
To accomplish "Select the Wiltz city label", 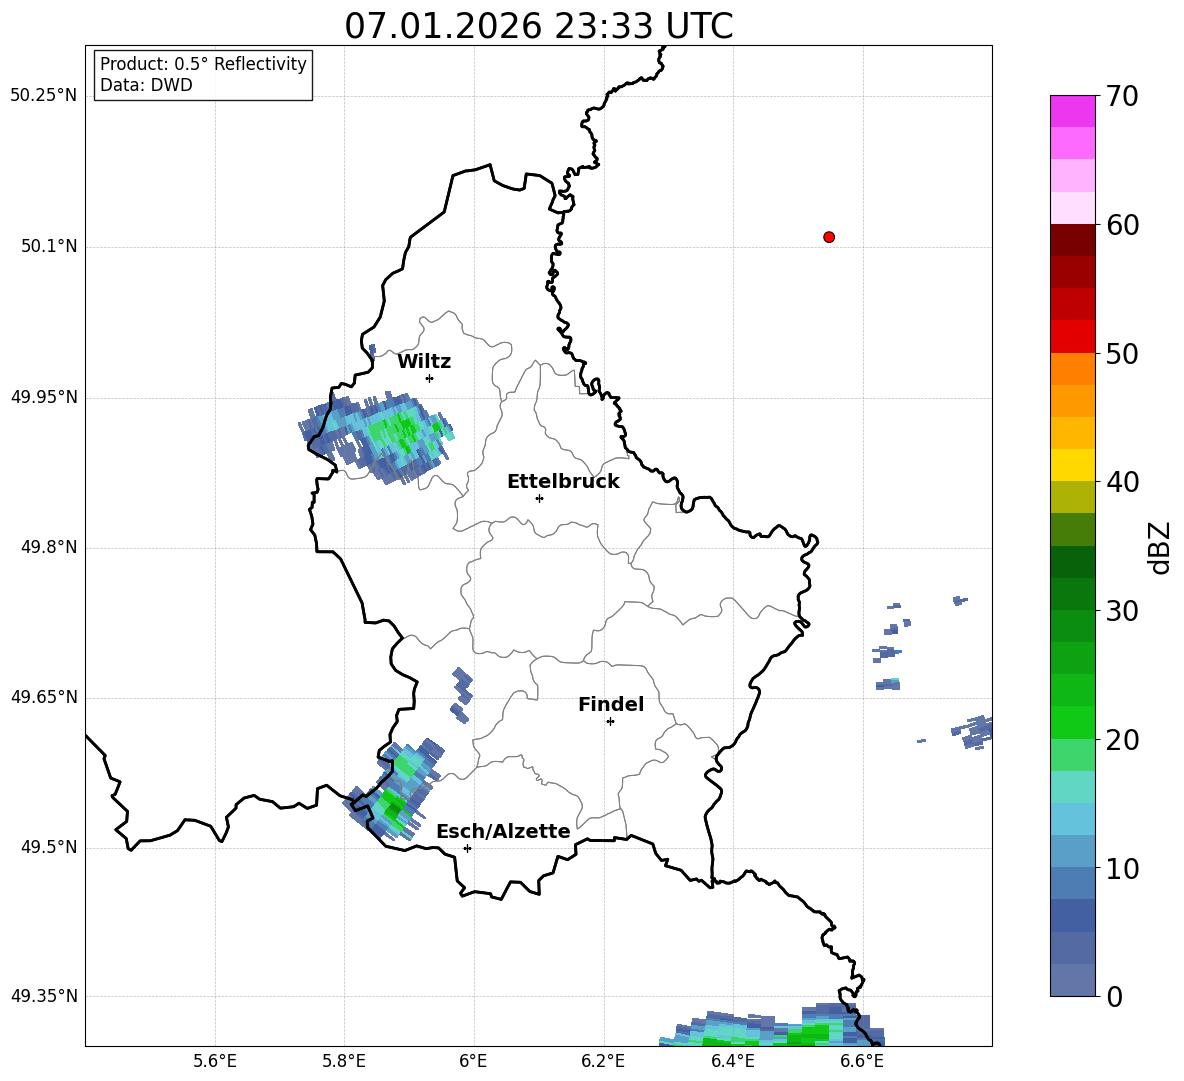I will tap(424, 362).
